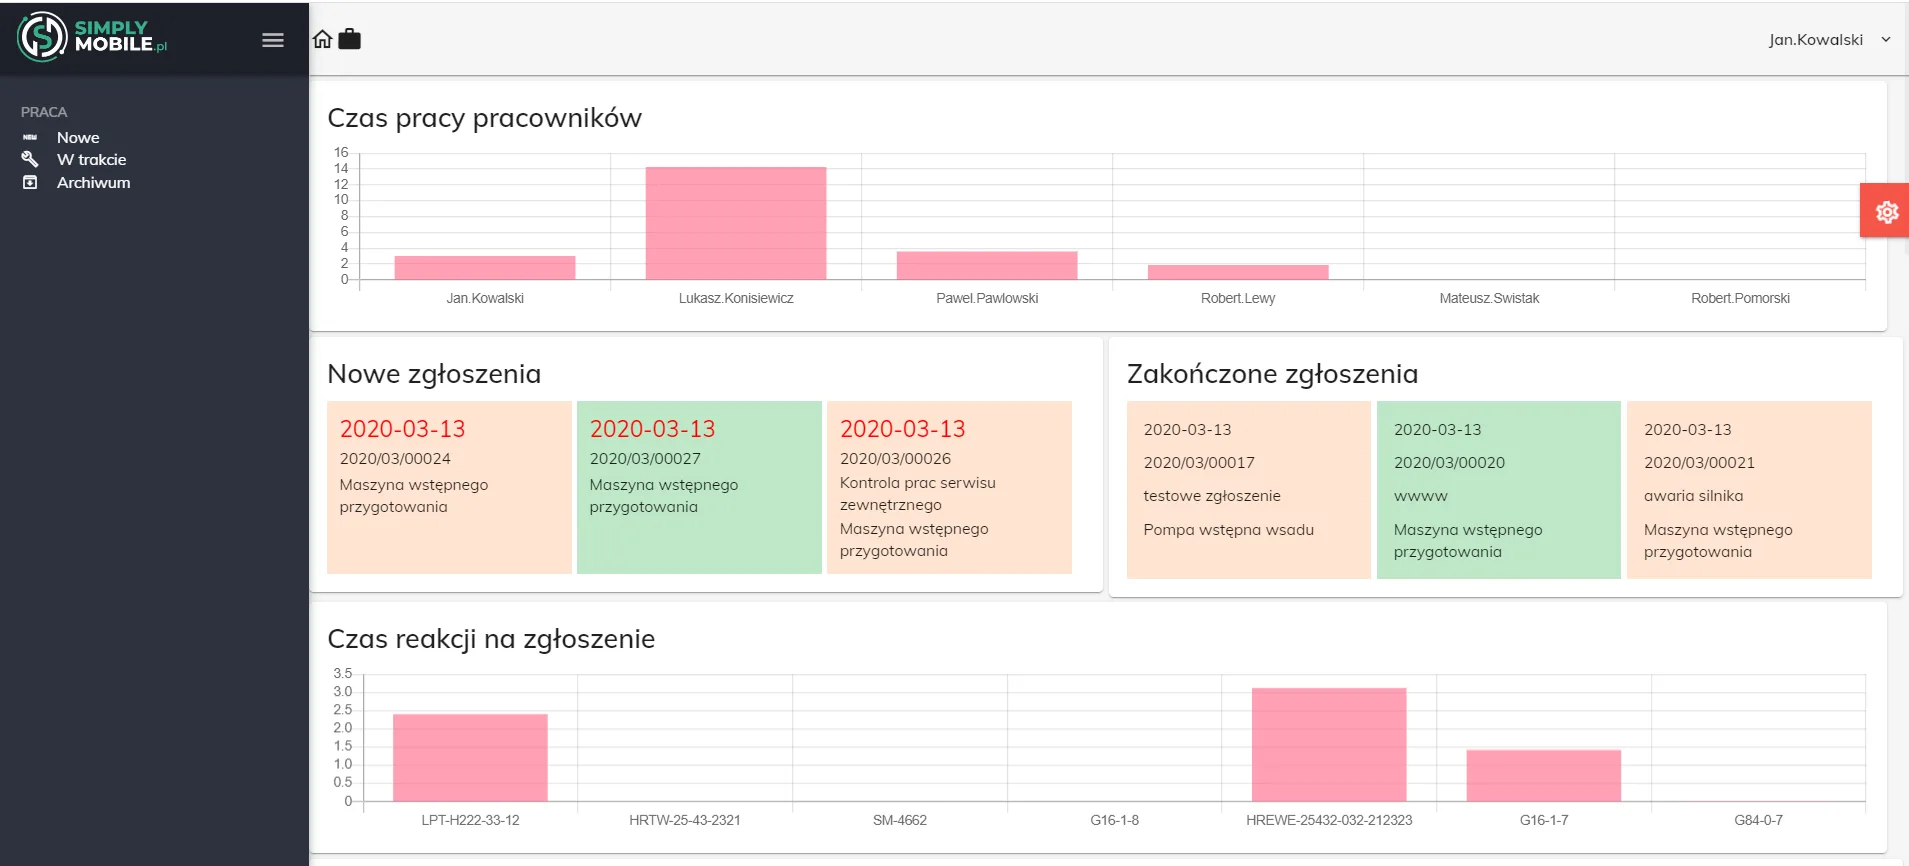Click the Robert.Pomorski axis label

[x=1740, y=298]
